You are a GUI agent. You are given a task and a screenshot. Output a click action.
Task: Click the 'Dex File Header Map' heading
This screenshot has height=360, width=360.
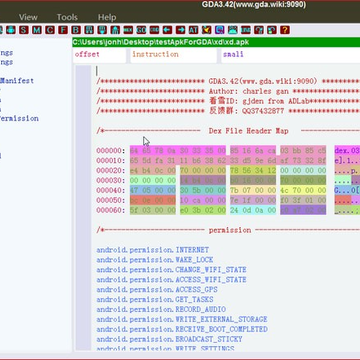249,131
